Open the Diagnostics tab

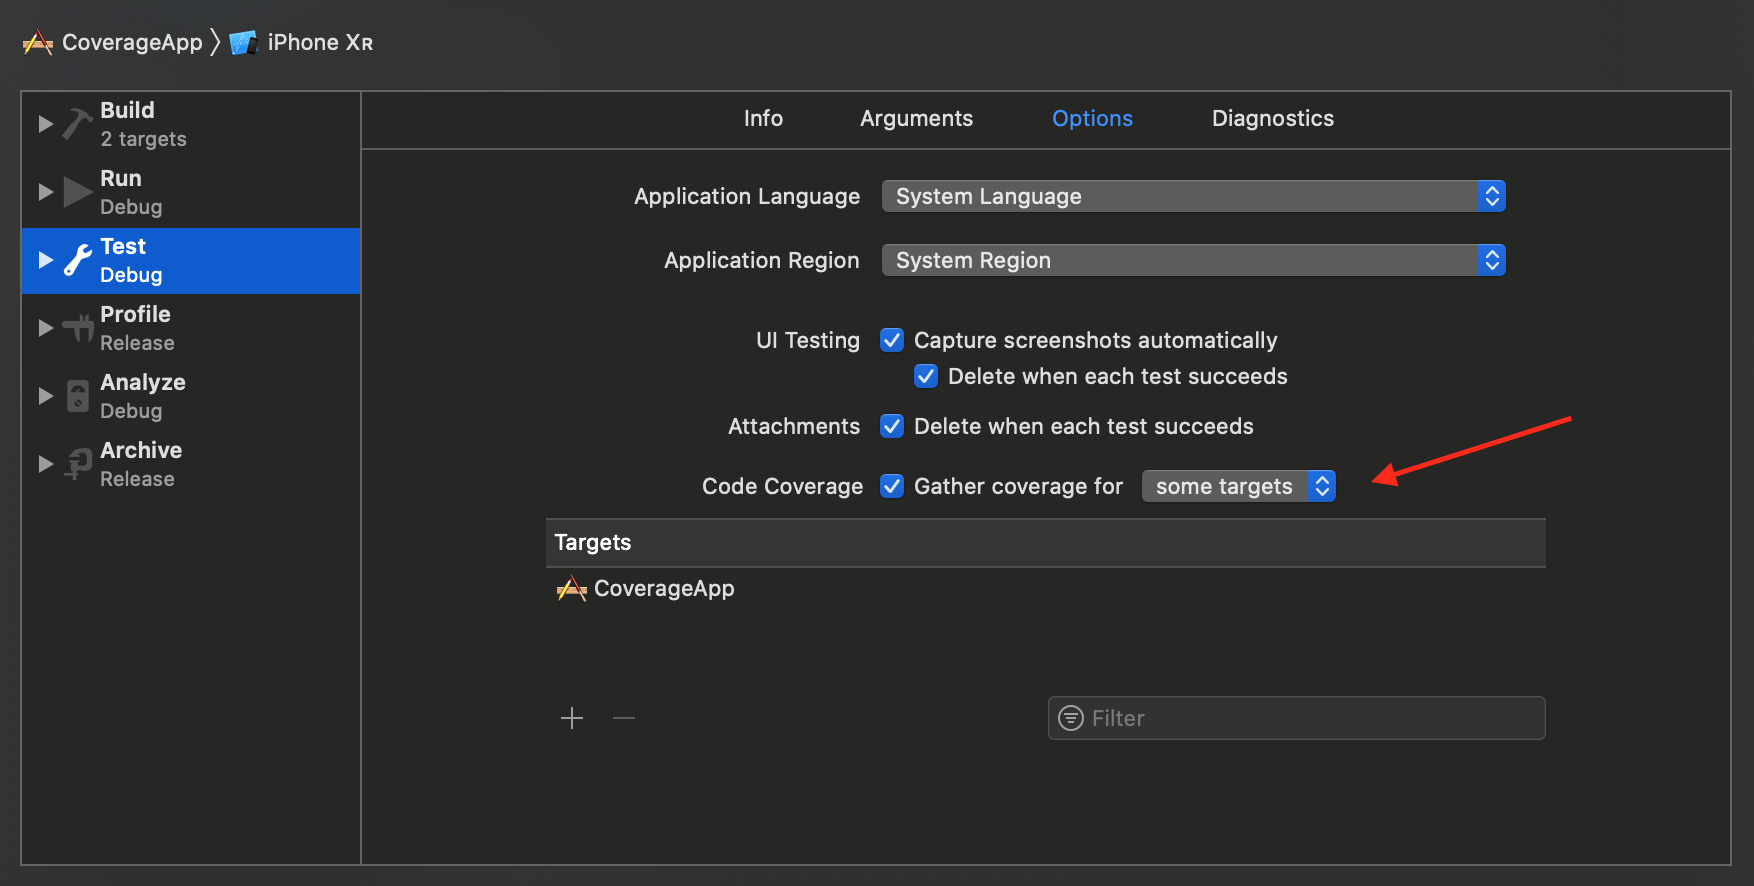1273,119
